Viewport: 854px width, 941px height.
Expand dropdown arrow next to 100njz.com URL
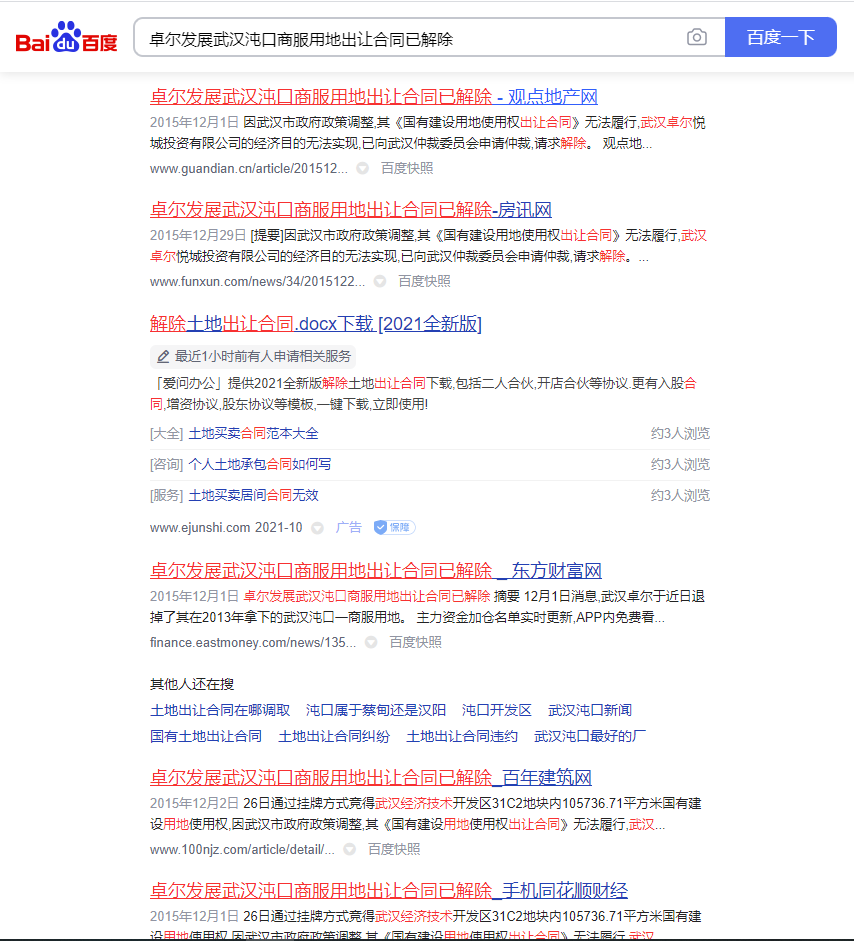[349, 850]
